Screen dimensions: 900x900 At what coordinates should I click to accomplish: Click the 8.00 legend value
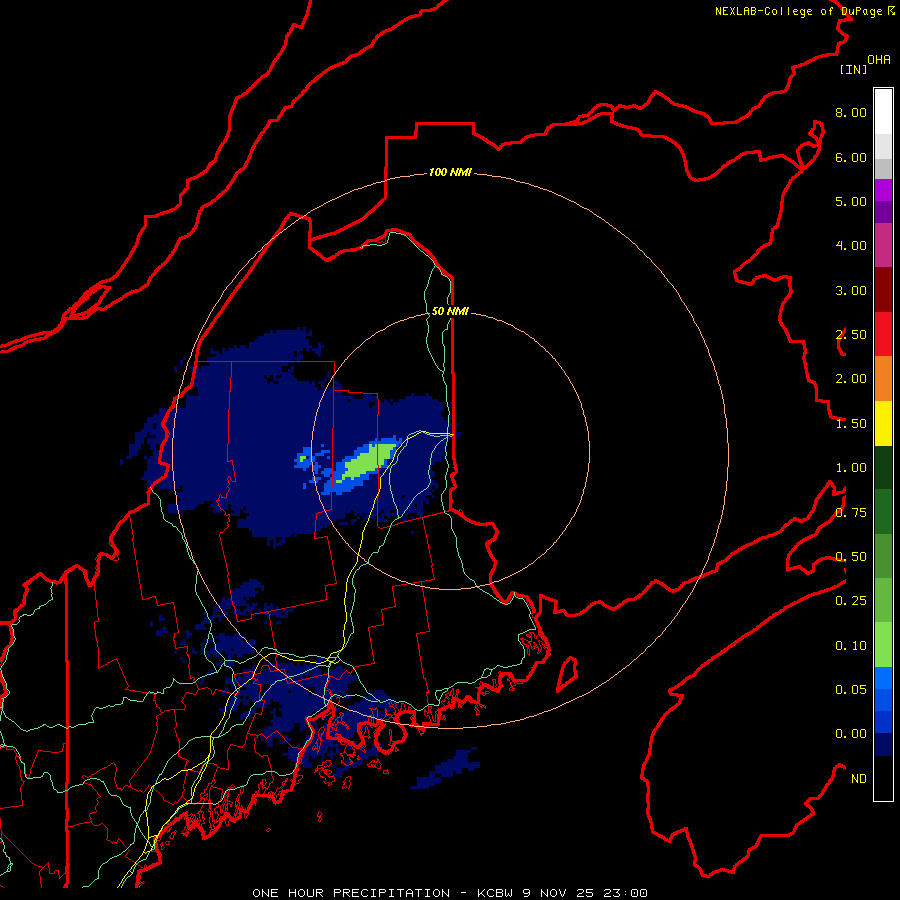pyautogui.click(x=851, y=112)
